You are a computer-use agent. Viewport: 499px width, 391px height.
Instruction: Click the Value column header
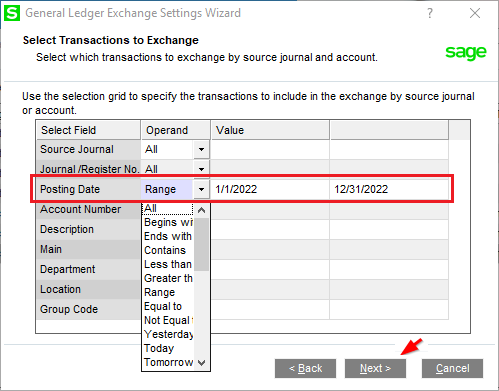click(270, 130)
